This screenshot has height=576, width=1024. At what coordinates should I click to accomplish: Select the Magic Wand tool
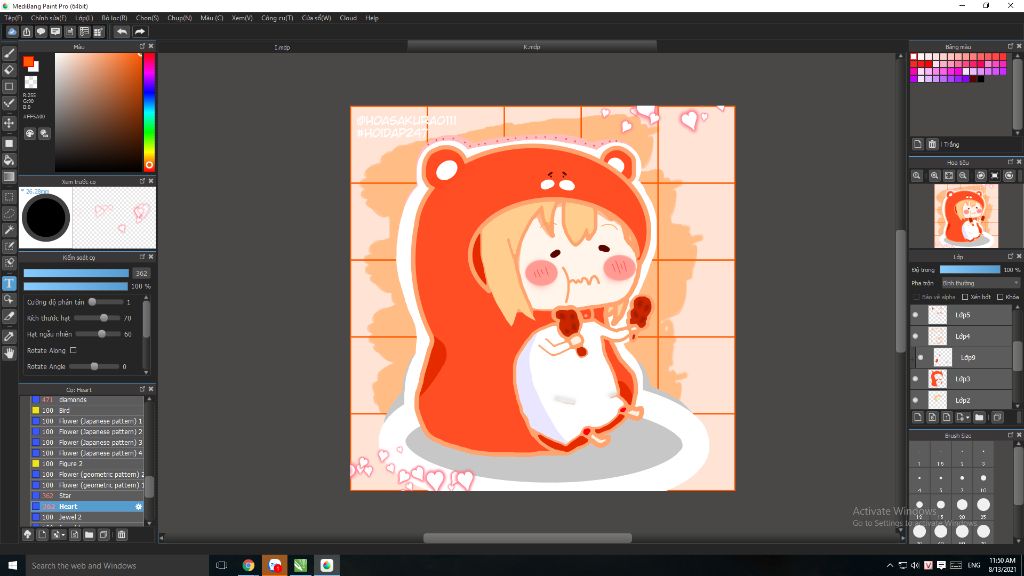pyautogui.click(x=9, y=230)
